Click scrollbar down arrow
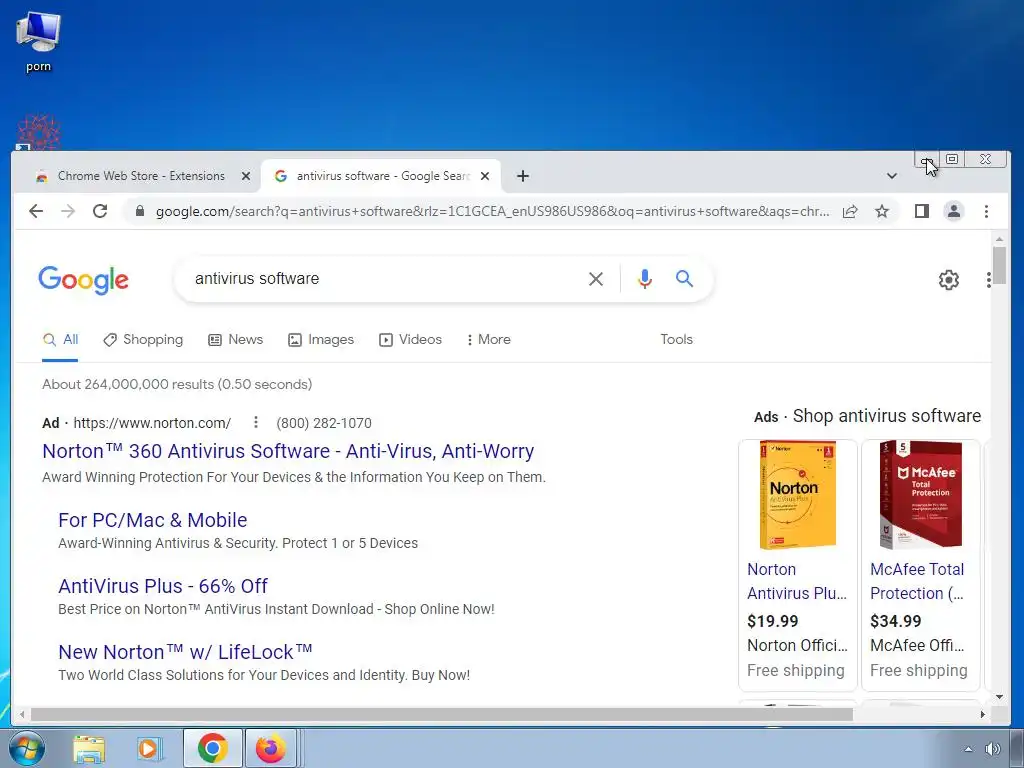The width and height of the screenshot is (1024, 768). pyautogui.click(x=999, y=697)
